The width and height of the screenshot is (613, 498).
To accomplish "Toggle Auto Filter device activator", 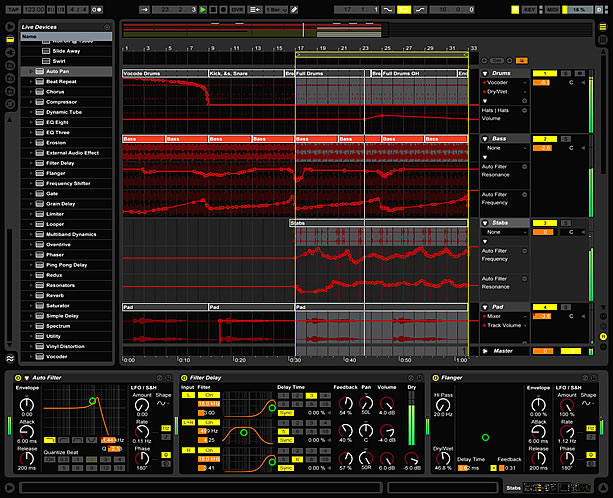I will [x=18, y=378].
